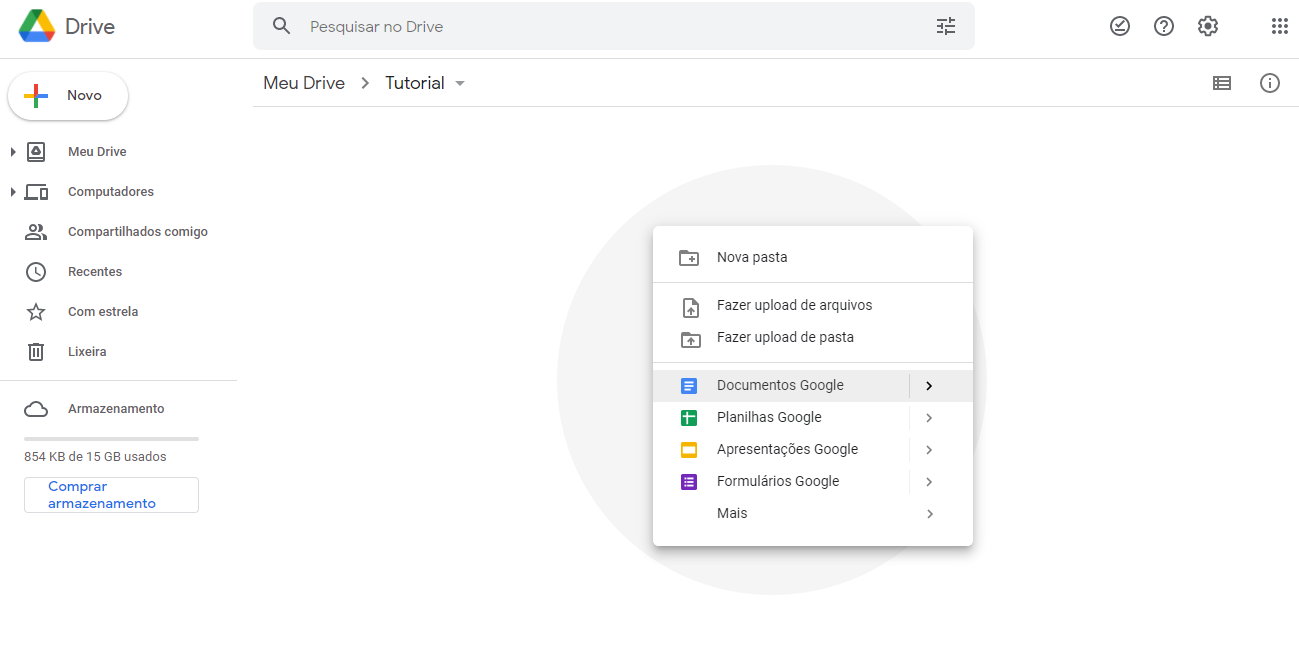Click the Com estrela star icon
The height and width of the screenshot is (650, 1299).
pos(36,312)
